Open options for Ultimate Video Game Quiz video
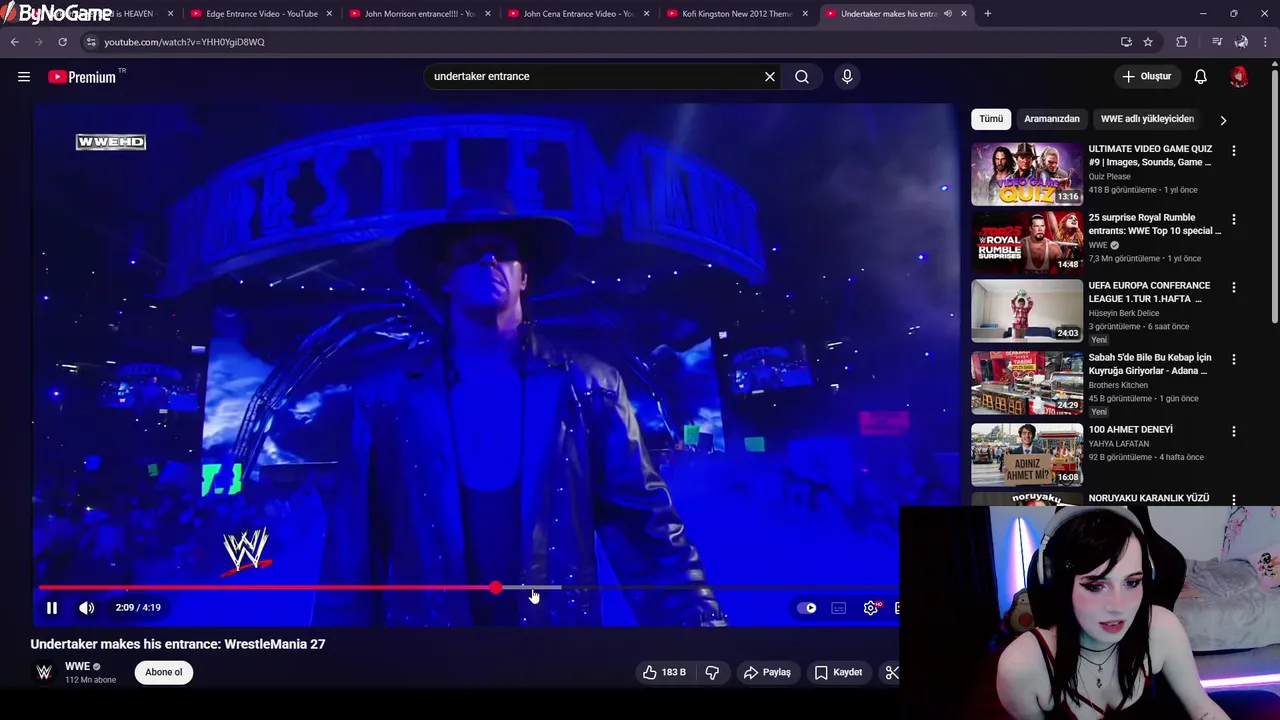 coord(1234,151)
